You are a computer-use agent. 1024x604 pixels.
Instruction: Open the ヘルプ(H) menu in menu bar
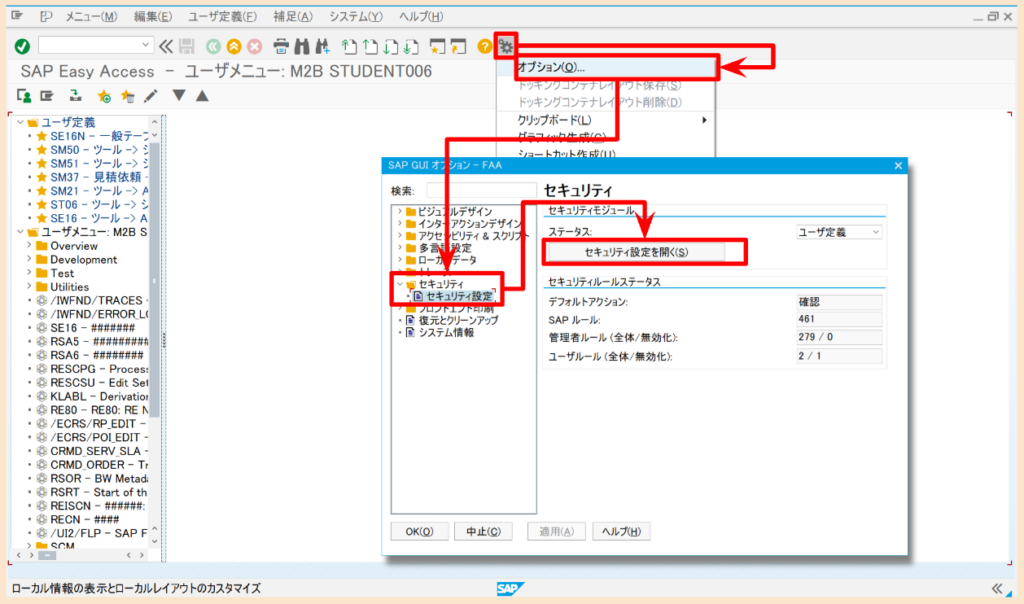click(x=421, y=16)
